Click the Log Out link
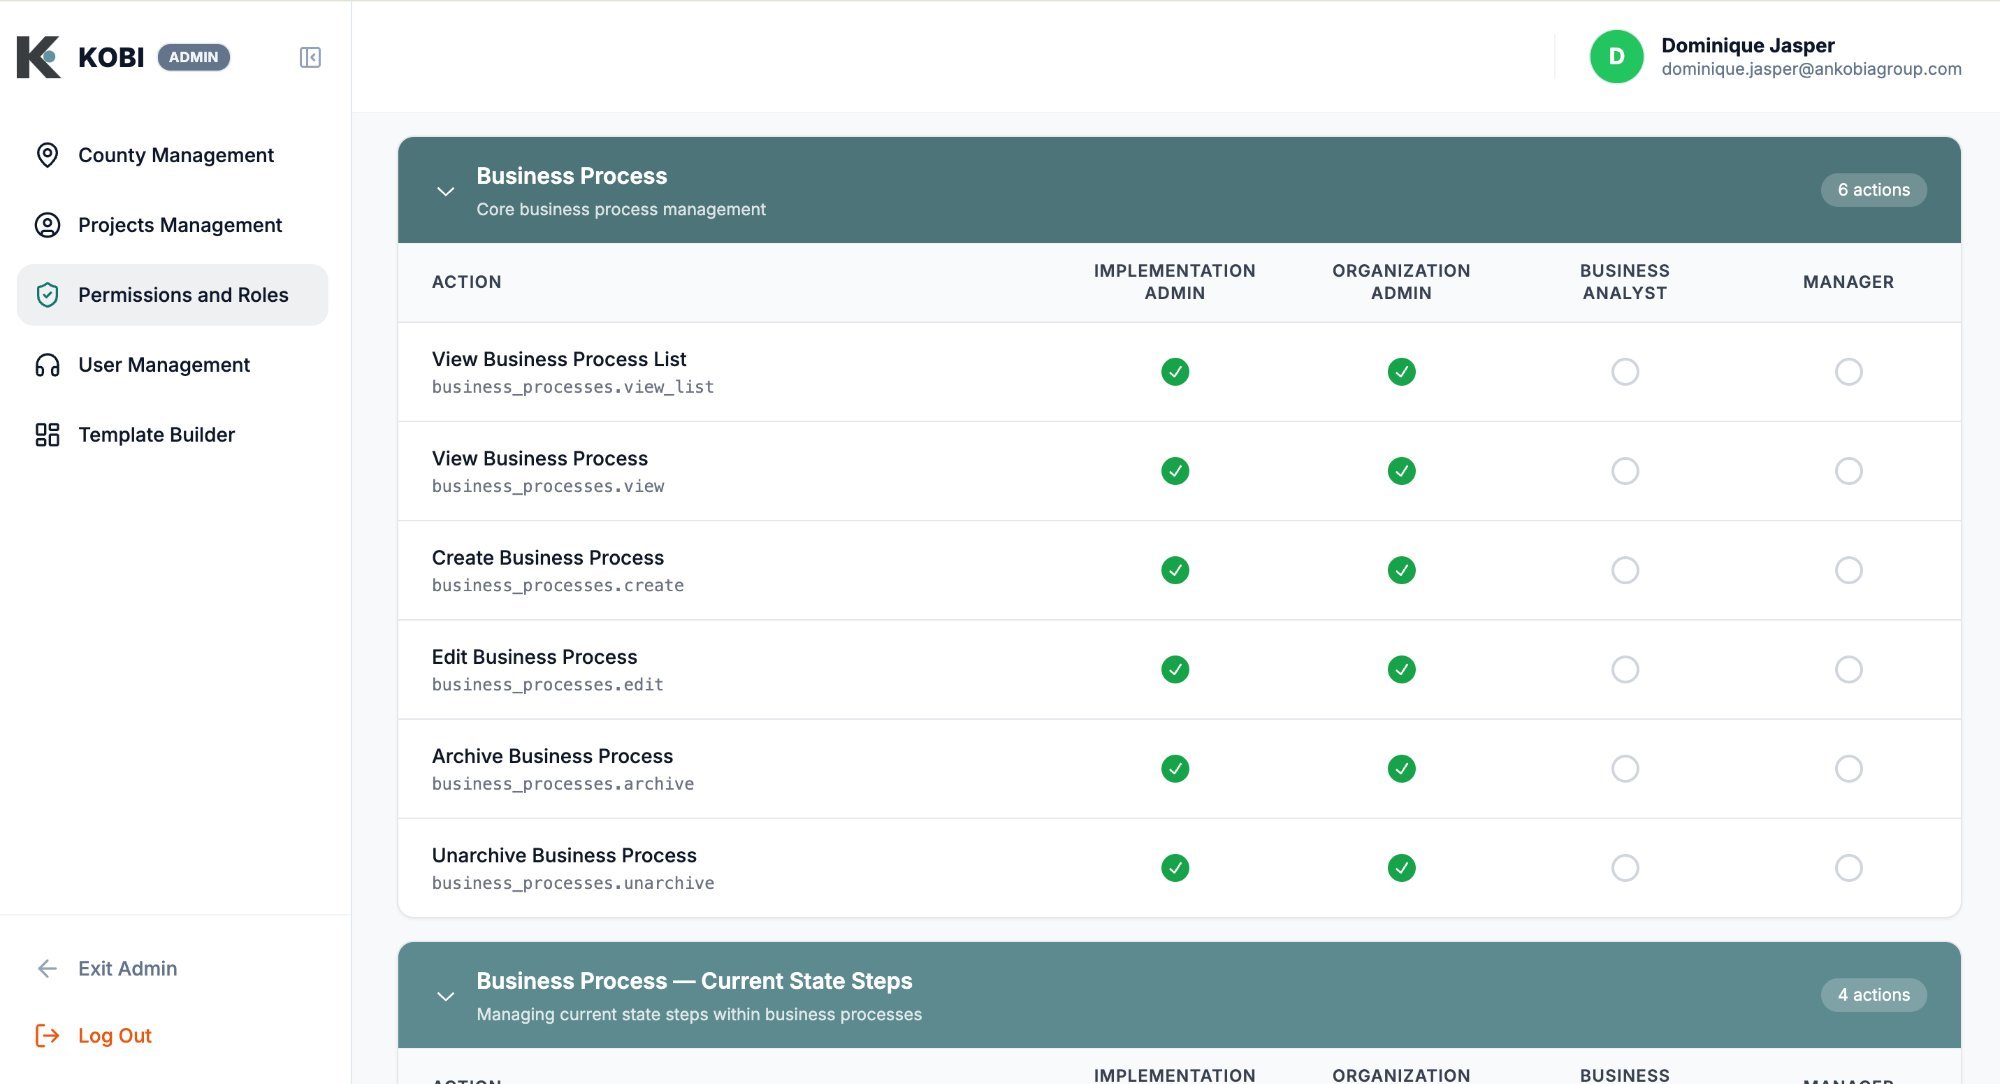The width and height of the screenshot is (2000, 1084). point(115,1035)
